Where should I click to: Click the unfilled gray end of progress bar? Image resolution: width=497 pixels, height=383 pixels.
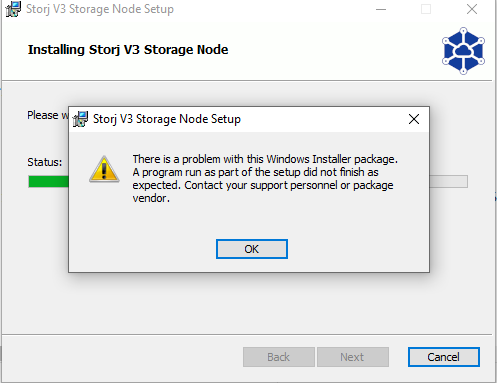click(449, 182)
